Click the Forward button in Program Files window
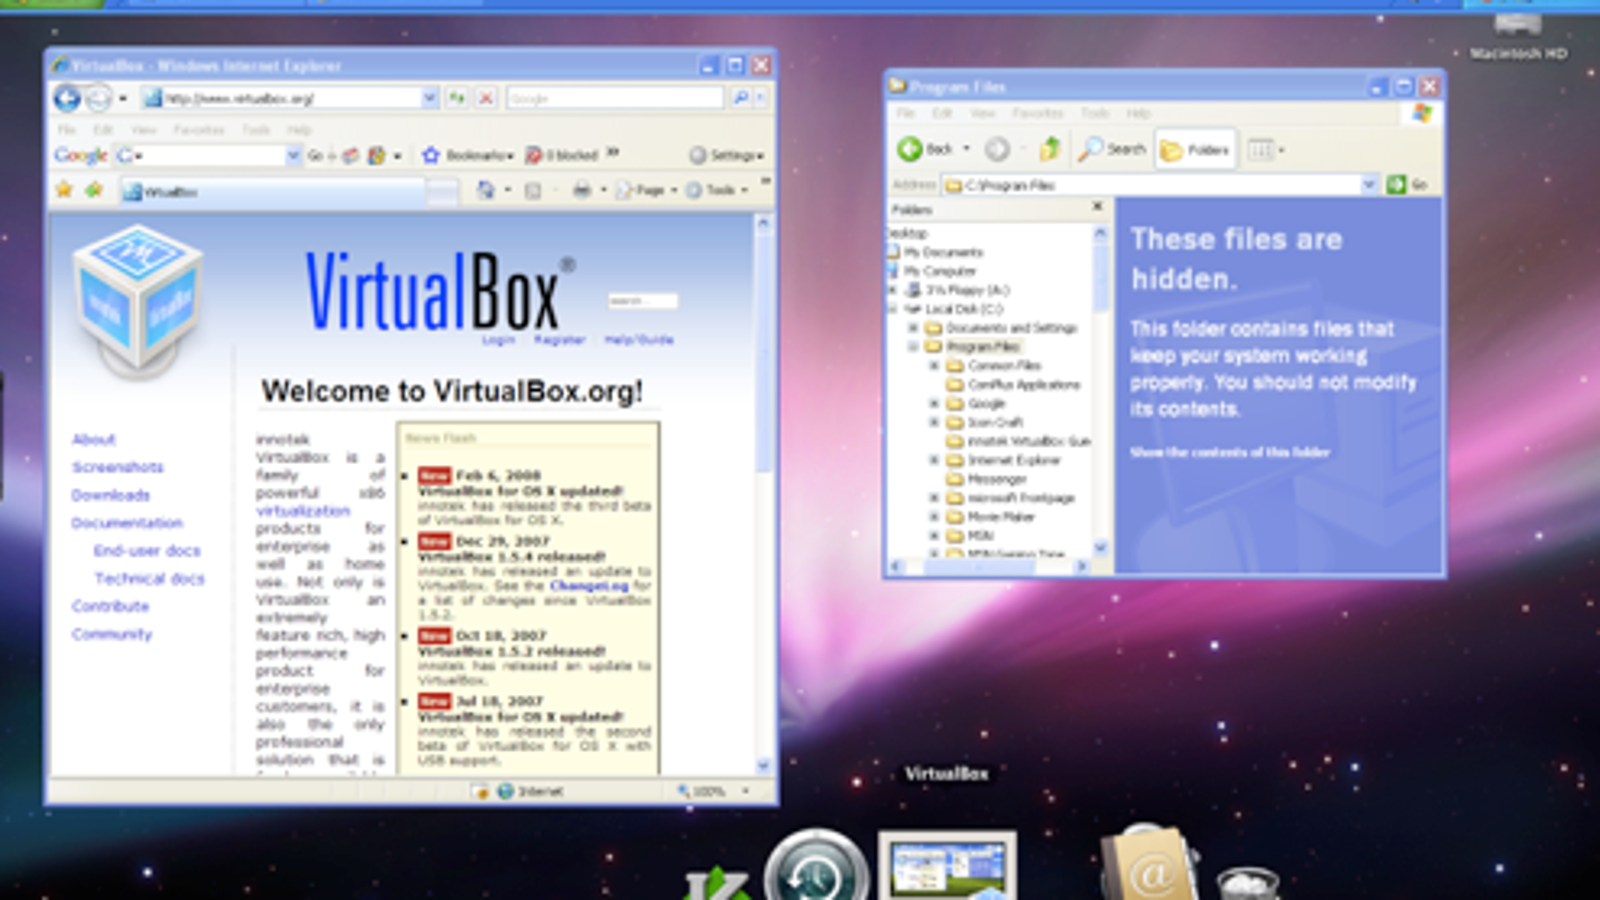Viewport: 1600px width, 900px height. (x=997, y=149)
